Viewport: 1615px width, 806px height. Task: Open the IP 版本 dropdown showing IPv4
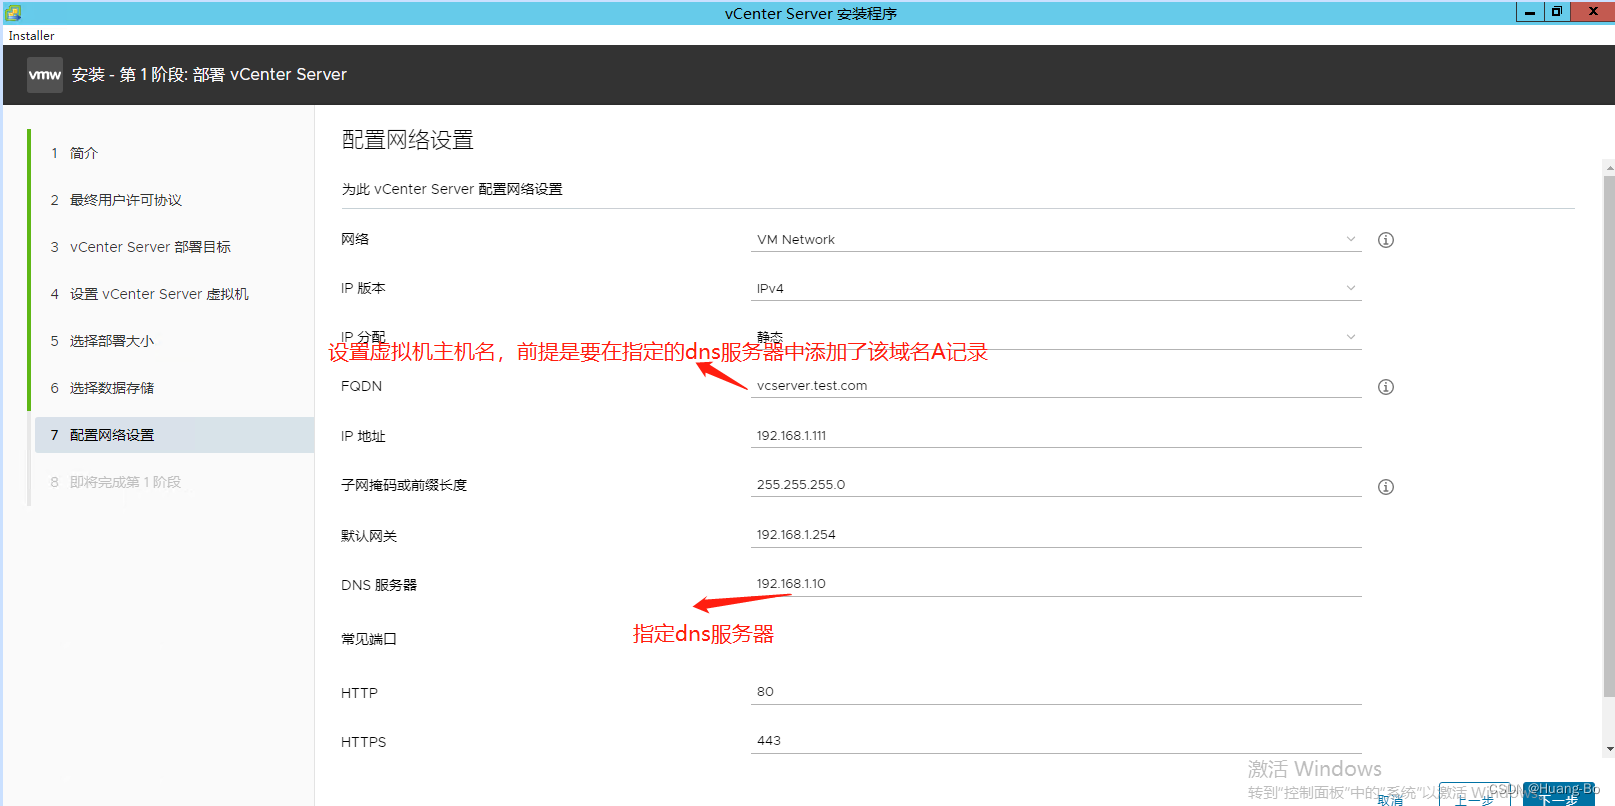tap(1056, 288)
